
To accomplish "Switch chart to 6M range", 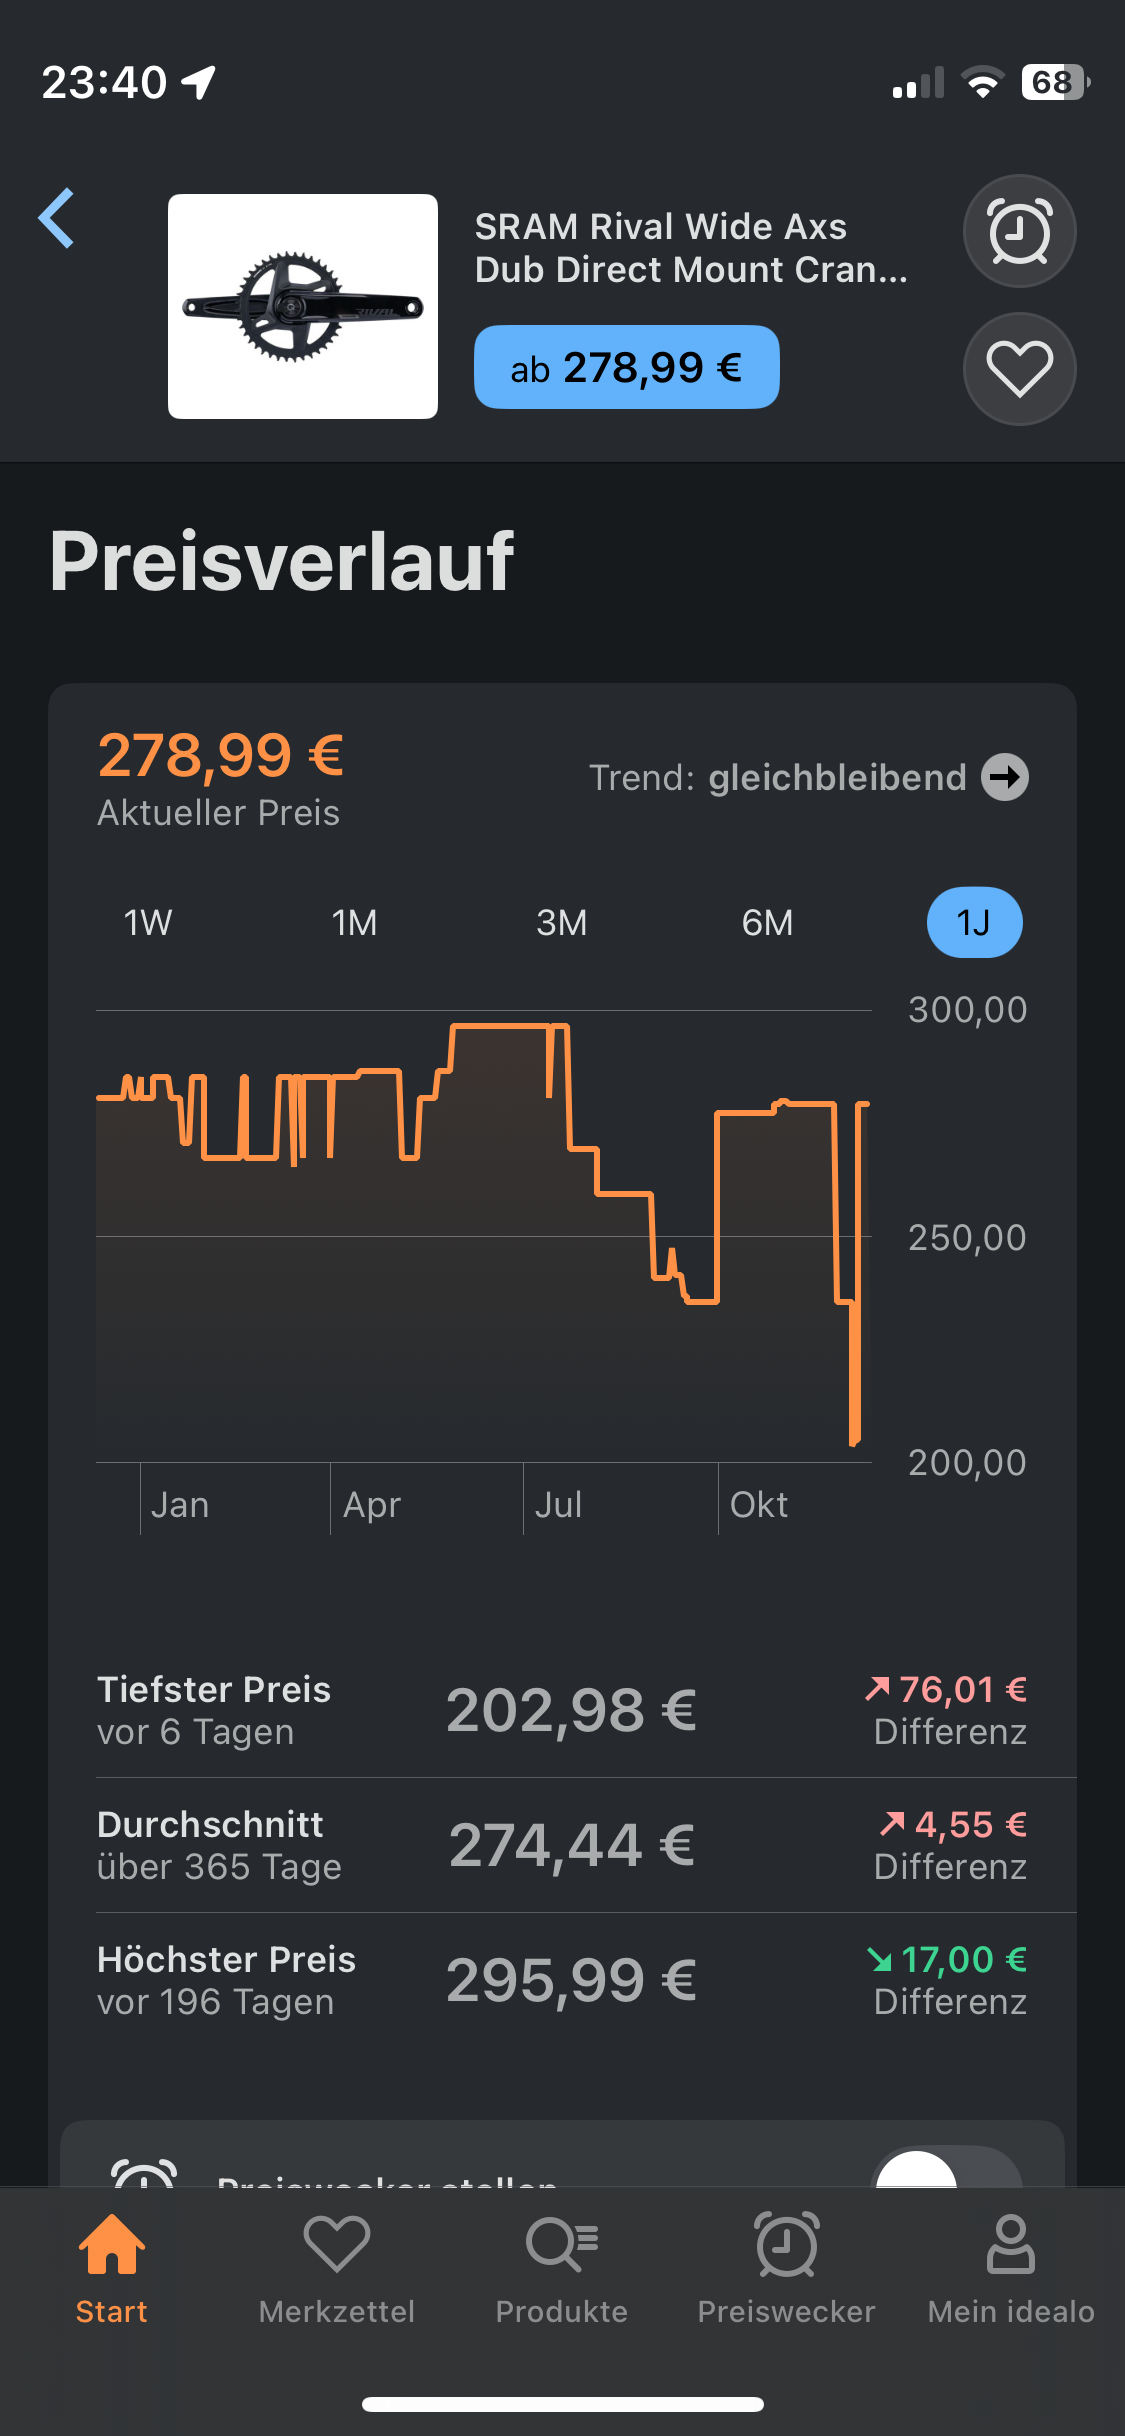I will coord(768,922).
